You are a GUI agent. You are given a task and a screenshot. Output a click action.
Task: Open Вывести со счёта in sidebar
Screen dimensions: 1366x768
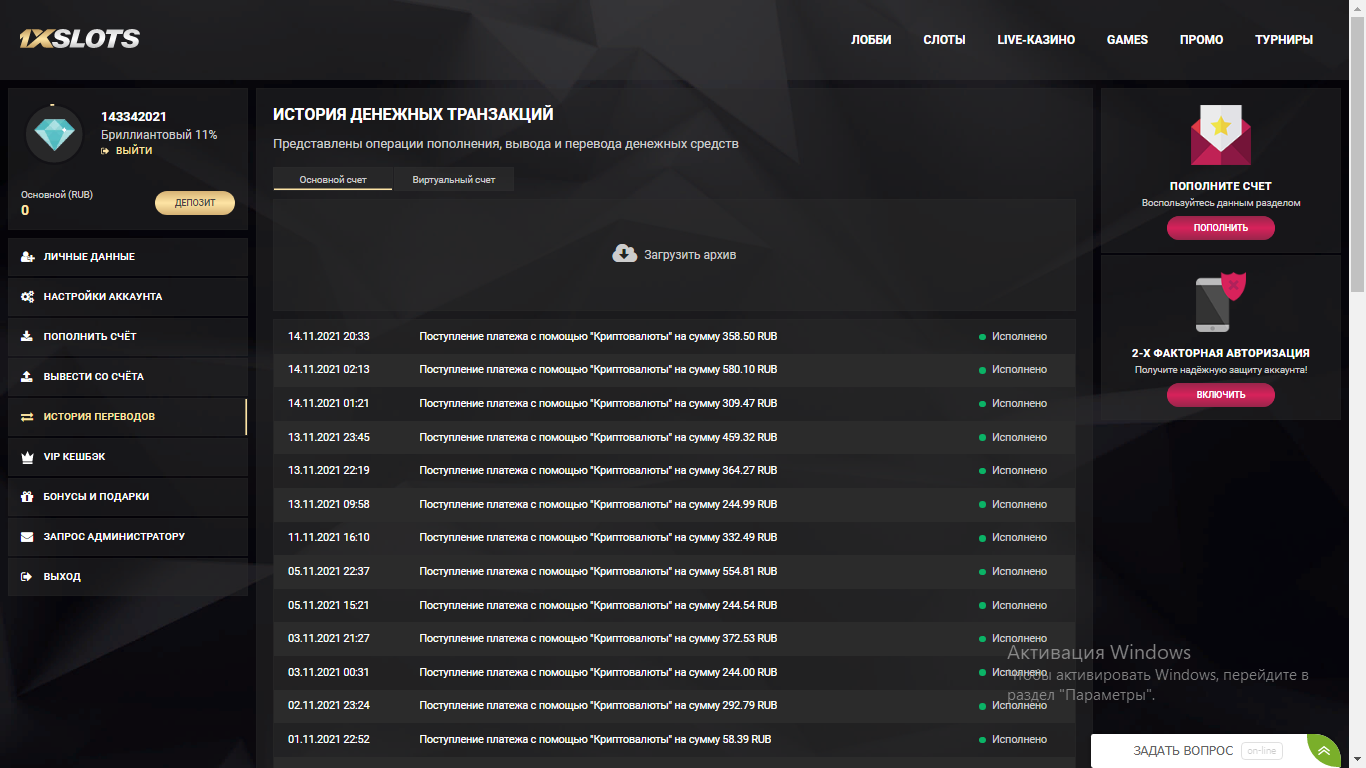tap(94, 377)
